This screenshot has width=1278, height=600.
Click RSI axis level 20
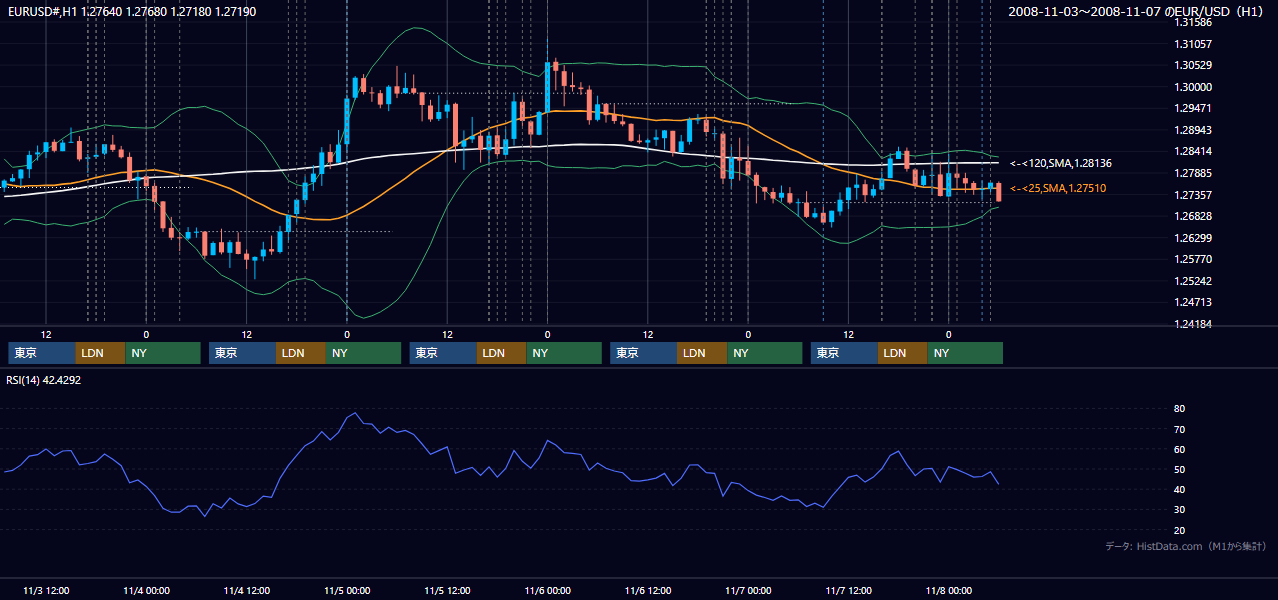coord(1180,530)
